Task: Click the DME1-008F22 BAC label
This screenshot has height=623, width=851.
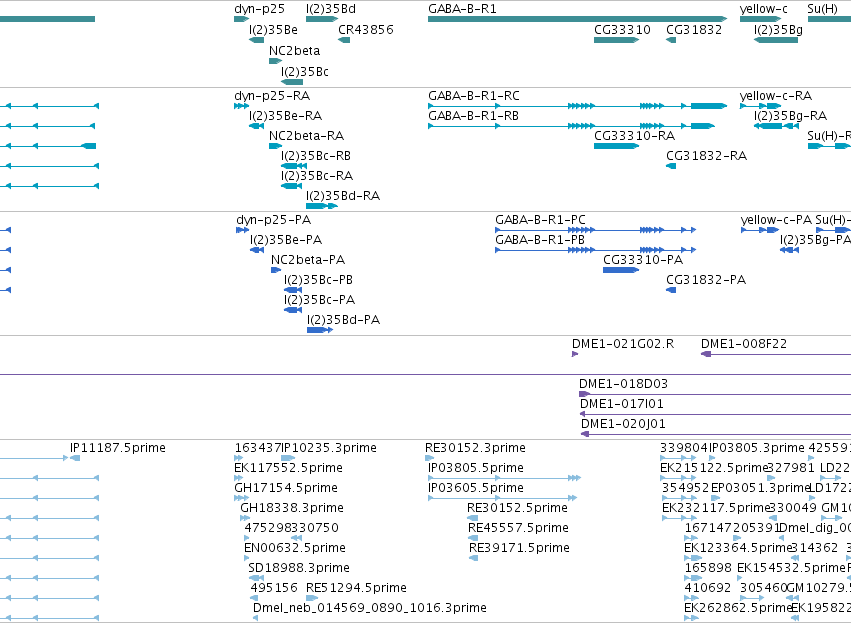Action: pos(744,345)
